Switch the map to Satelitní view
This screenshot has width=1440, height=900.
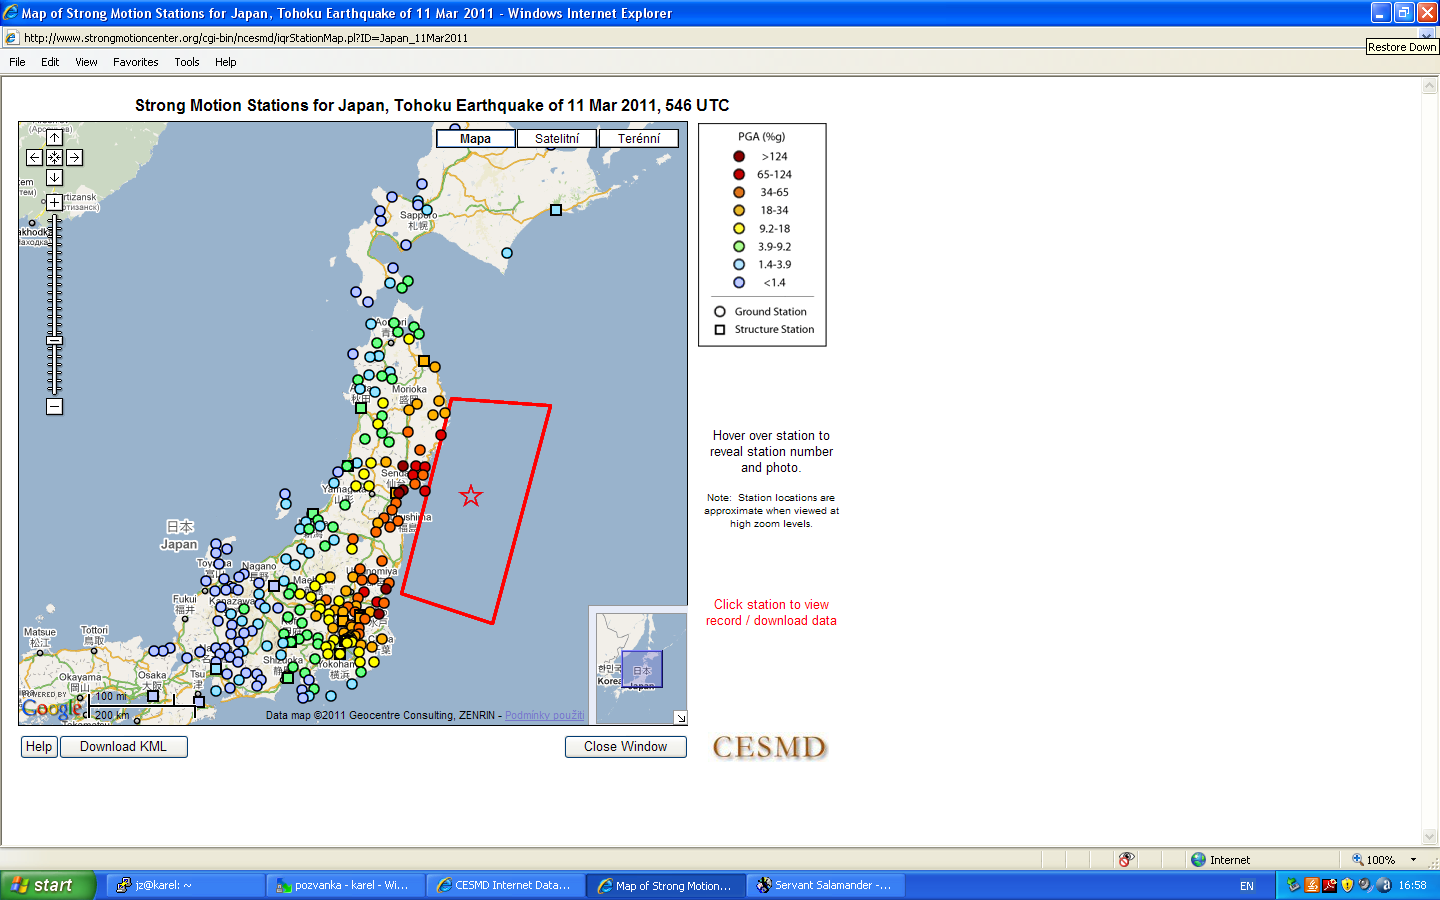pyautogui.click(x=557, y=139)
